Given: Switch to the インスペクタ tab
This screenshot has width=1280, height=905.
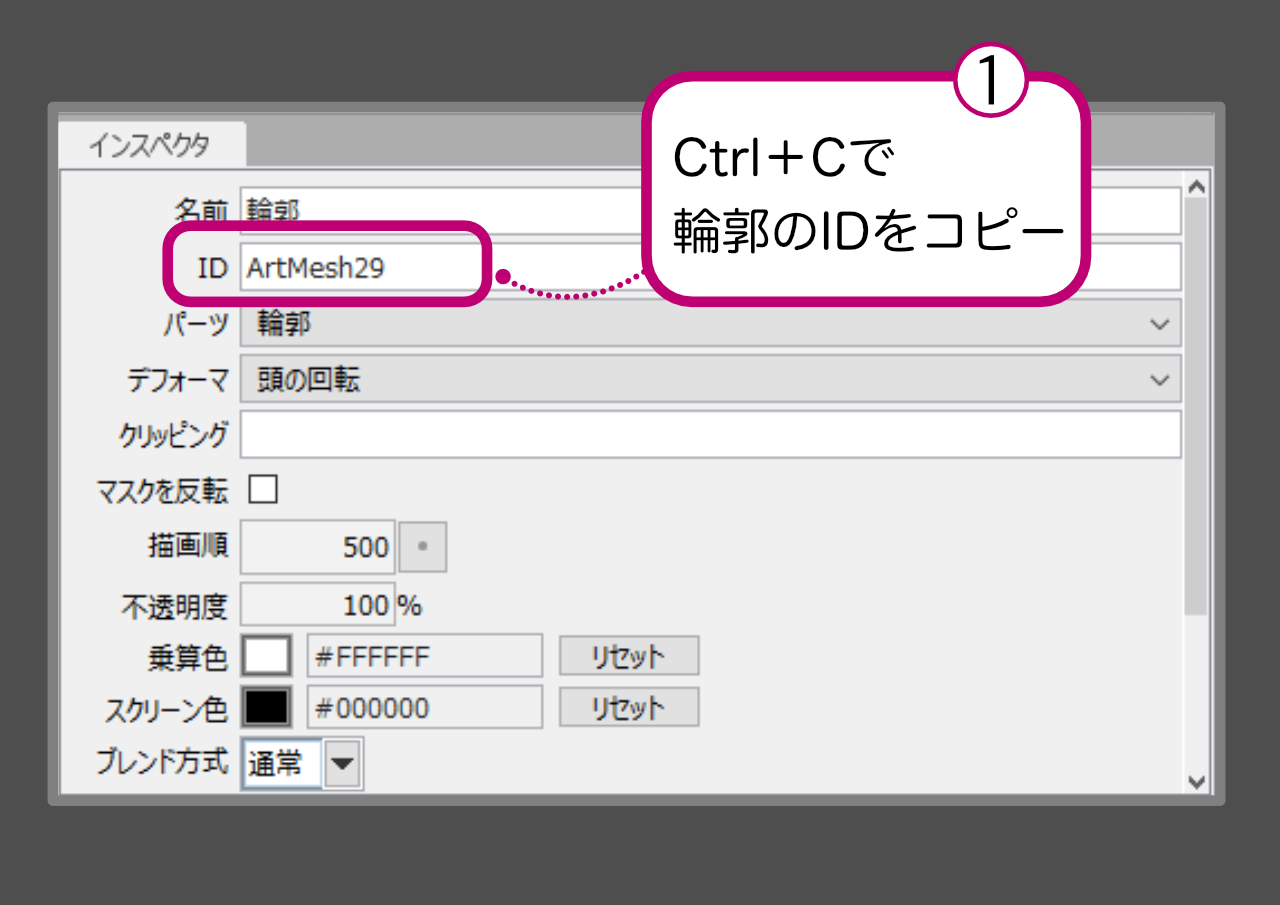Looking at the screenshot, I should [x=151, y=145].
